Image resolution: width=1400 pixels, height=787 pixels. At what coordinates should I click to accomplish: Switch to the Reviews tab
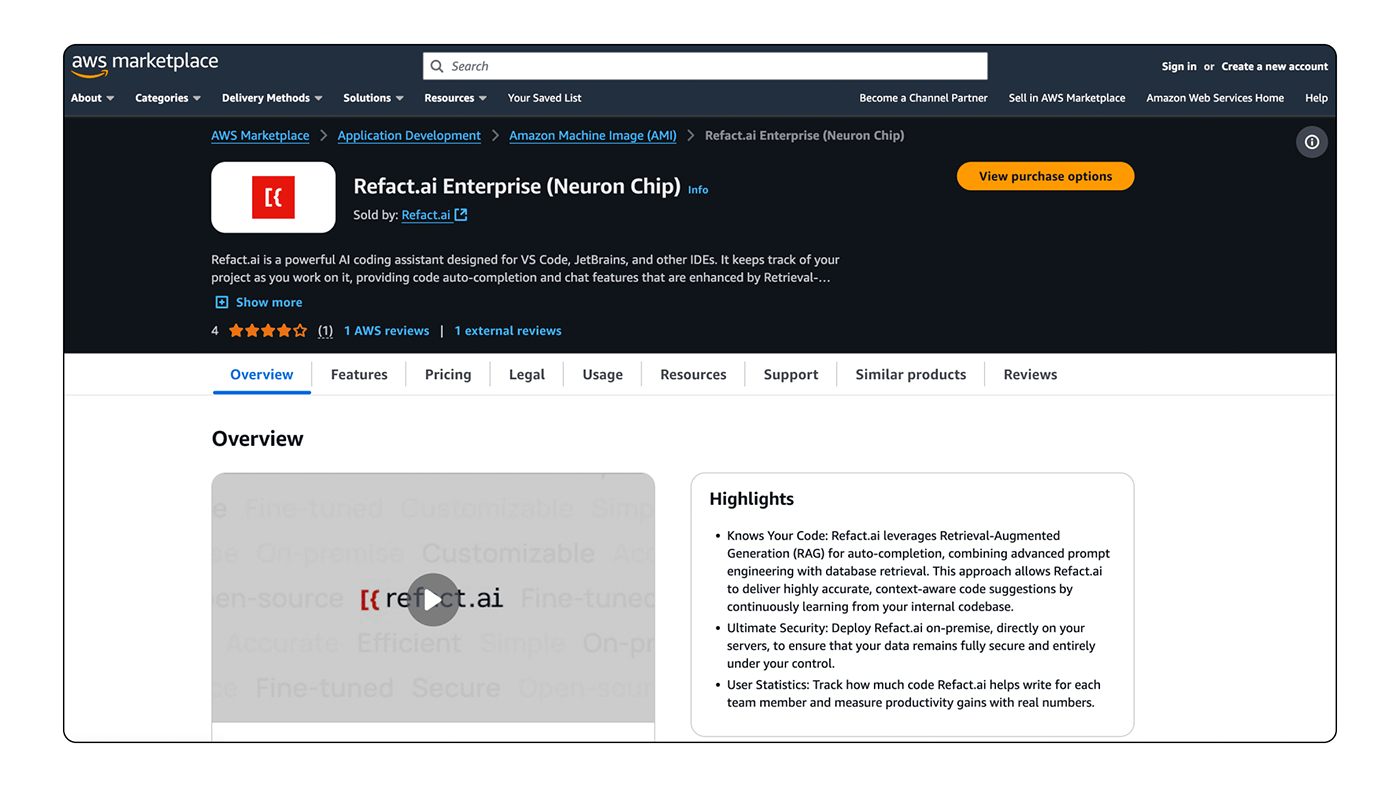(1030, 374)
